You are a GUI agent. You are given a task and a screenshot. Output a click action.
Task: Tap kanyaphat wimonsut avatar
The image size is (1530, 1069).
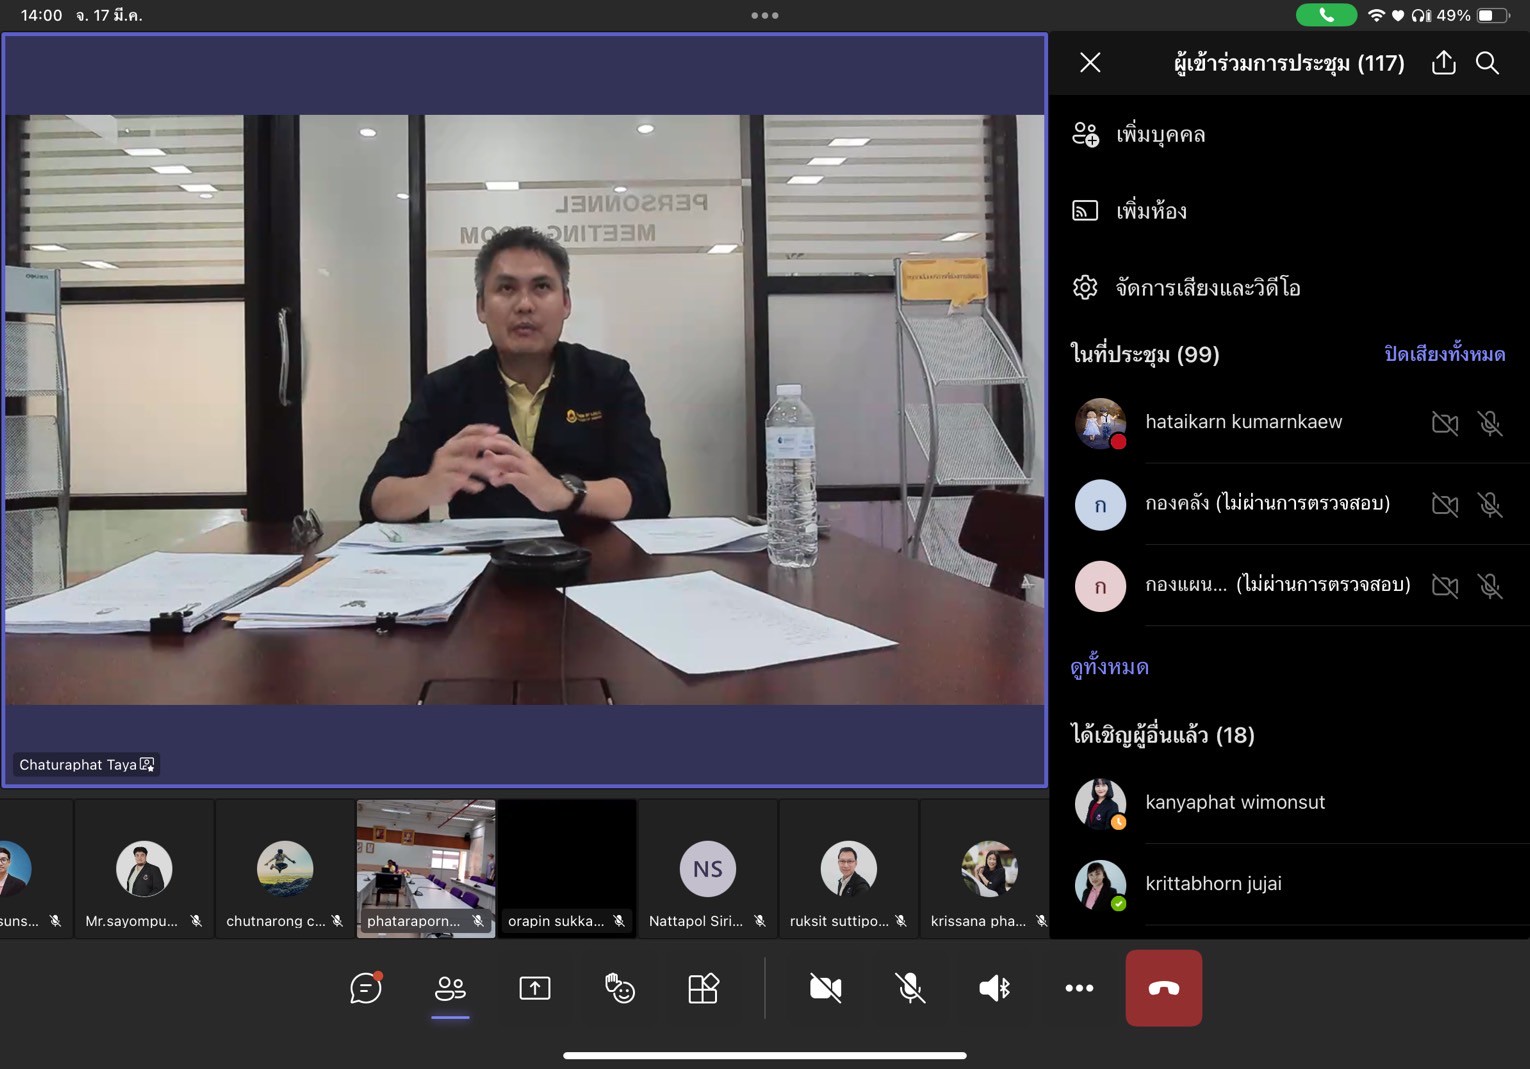tap(1100, 803)
